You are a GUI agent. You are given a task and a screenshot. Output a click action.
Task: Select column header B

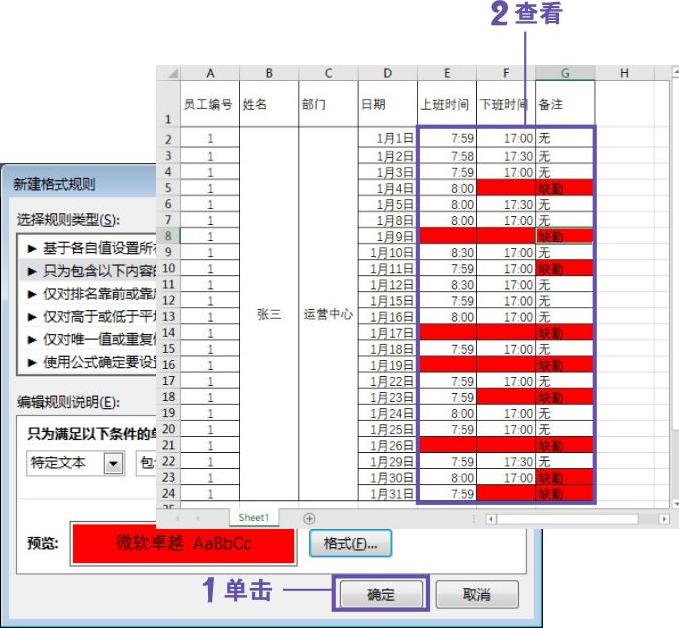[x=269, y=73]
